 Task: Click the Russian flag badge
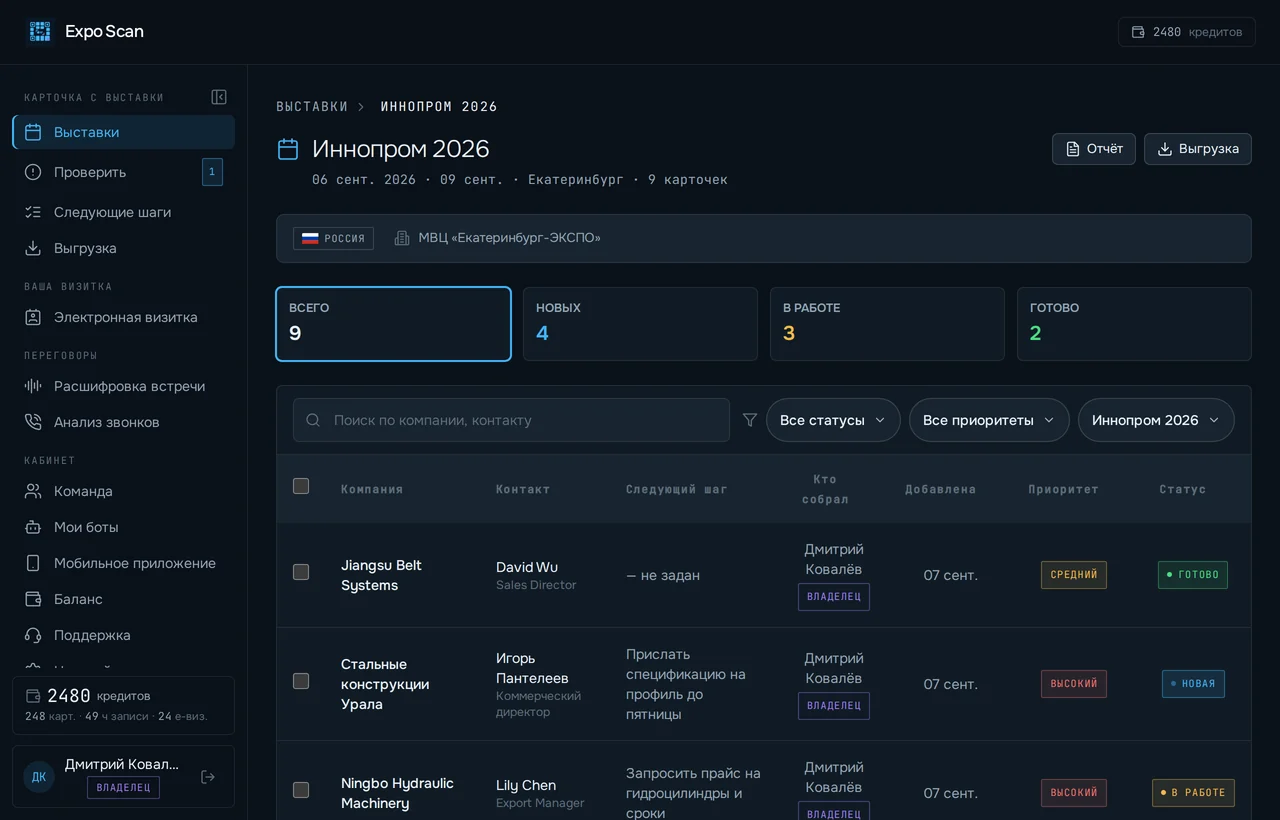(333, 238)
